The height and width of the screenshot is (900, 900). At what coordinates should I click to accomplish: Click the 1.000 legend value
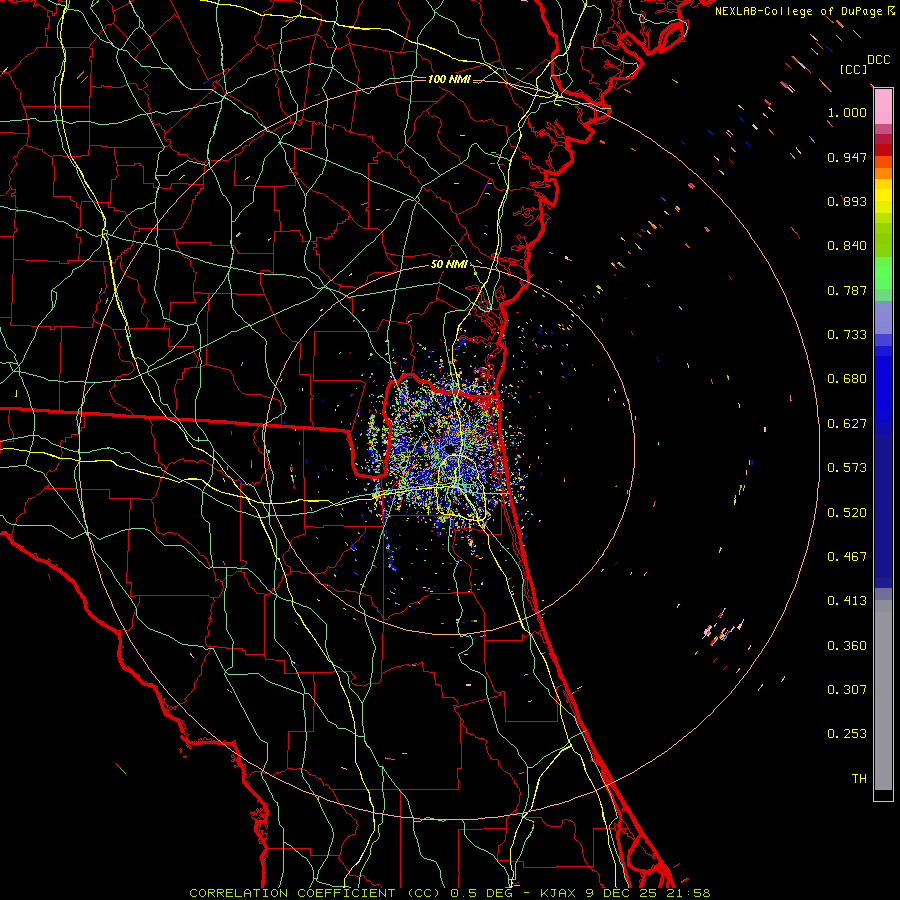847,112
